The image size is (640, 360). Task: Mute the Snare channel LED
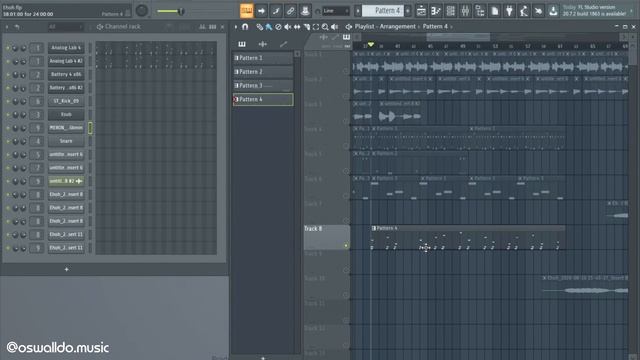[x=8, y=141]
